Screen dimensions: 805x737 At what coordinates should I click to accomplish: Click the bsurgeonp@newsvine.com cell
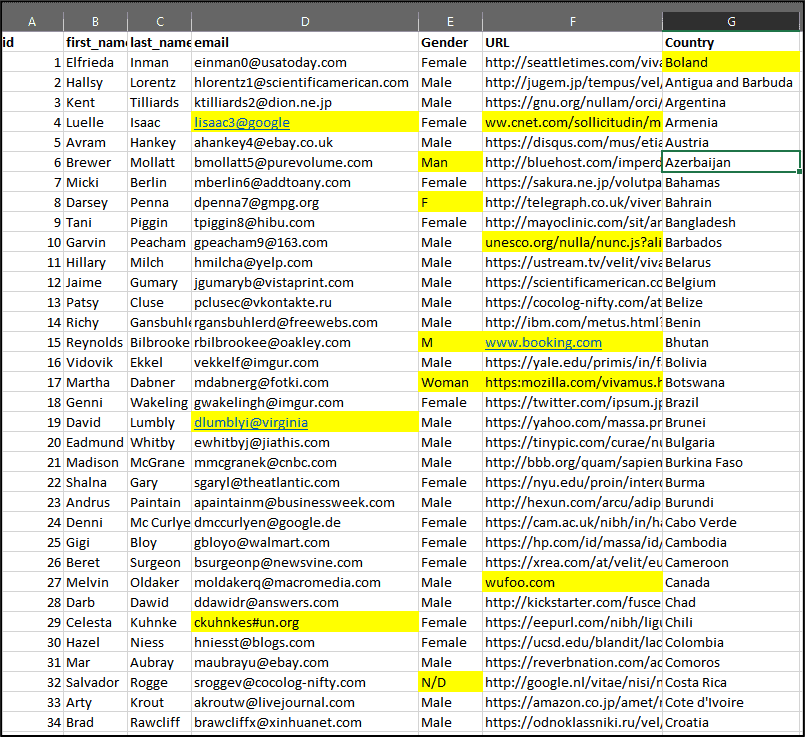(x=305, y=563)
